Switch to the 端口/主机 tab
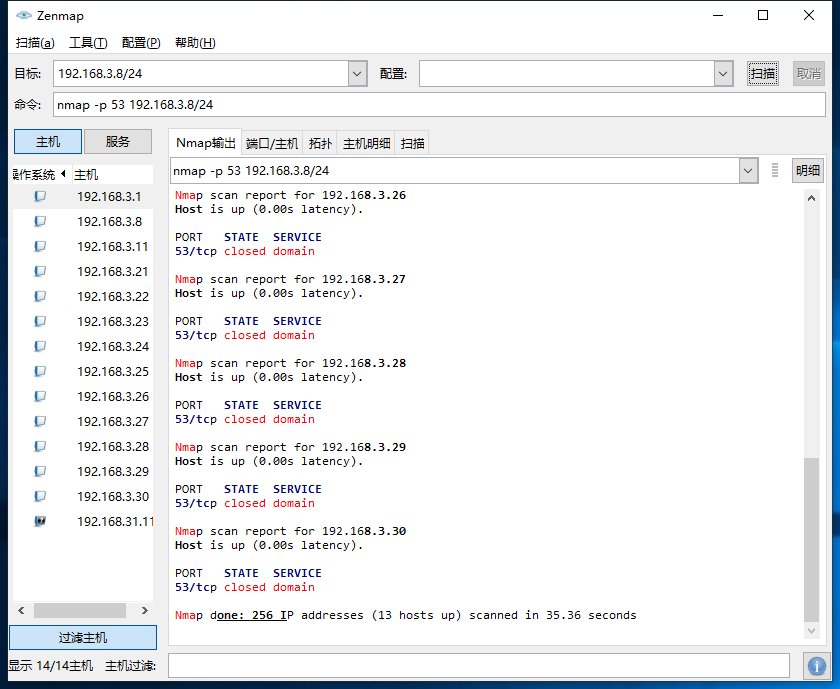The image size is (840, 689). click(272, 144)
